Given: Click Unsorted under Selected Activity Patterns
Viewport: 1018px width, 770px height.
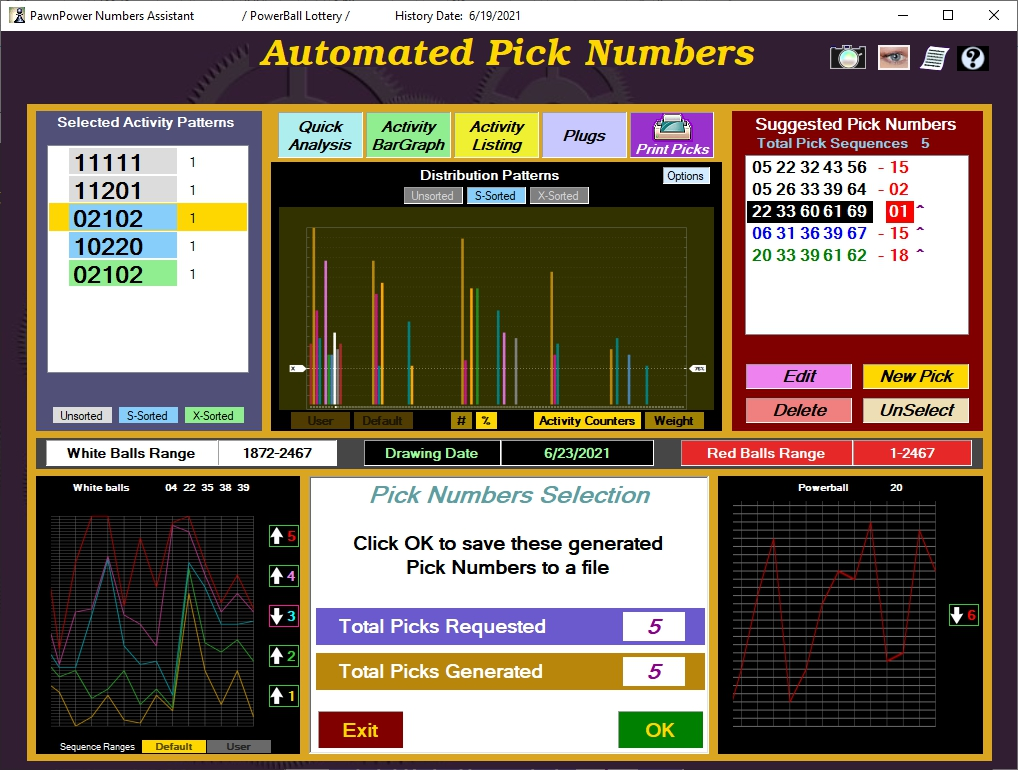Looking at the screenshot, I should point(82,416).
